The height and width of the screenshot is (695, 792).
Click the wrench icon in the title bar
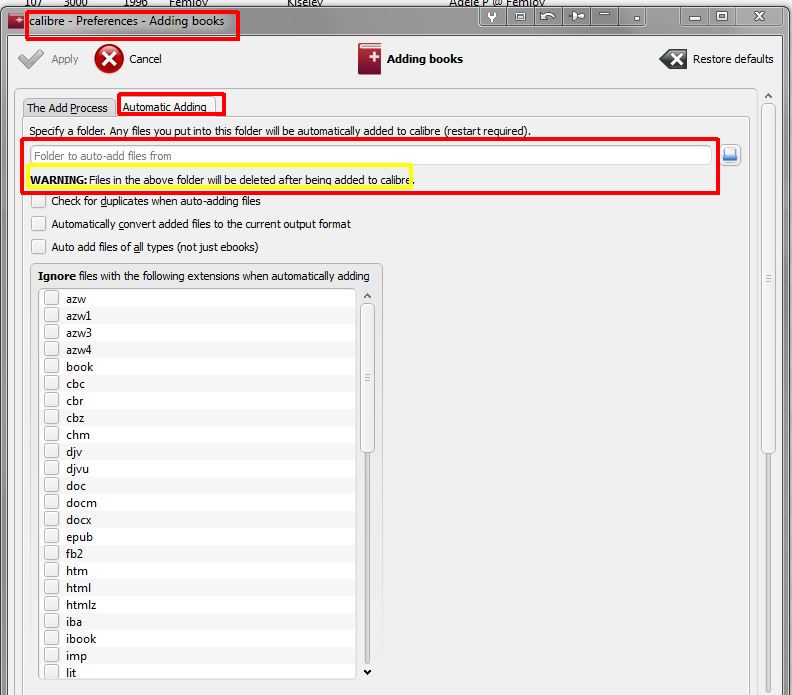pyautogui.click(x=491, y=17)
